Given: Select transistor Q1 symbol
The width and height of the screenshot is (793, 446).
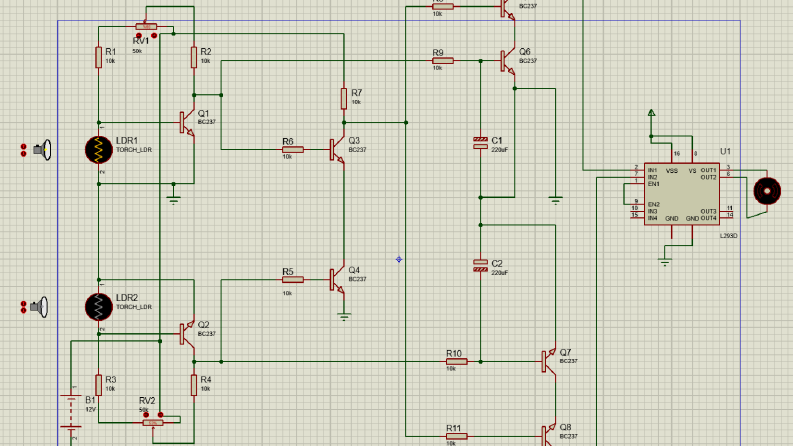Looking at the screenshot, I should (188, 122).
